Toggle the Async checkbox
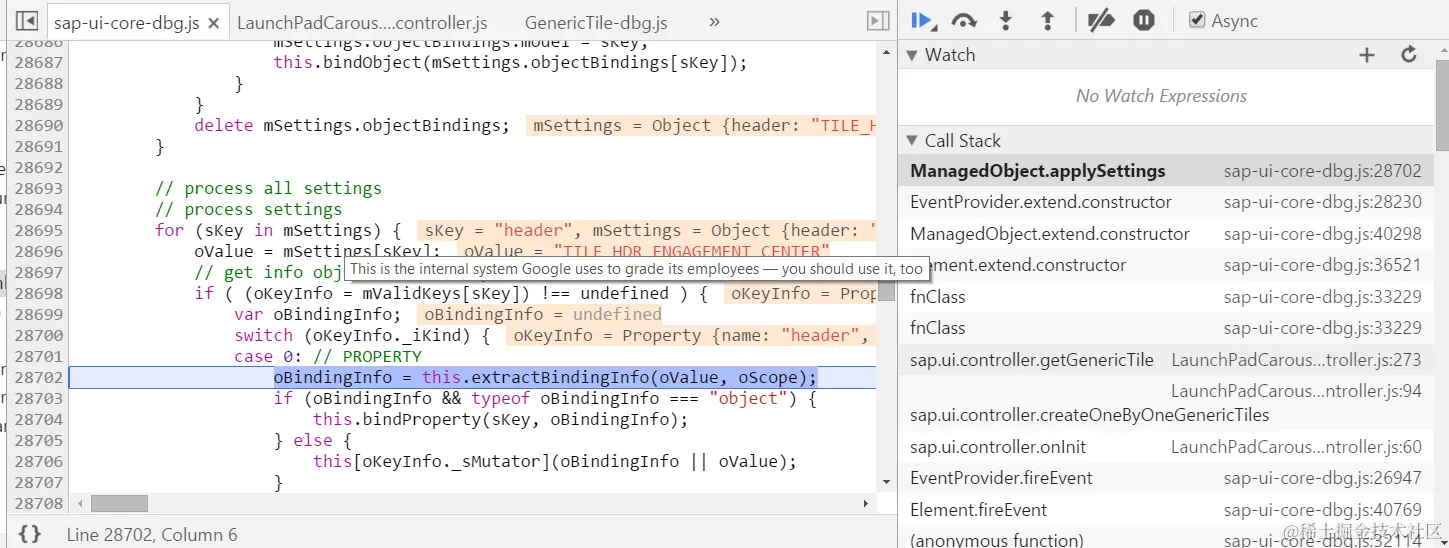 (x=1197, y=20)
